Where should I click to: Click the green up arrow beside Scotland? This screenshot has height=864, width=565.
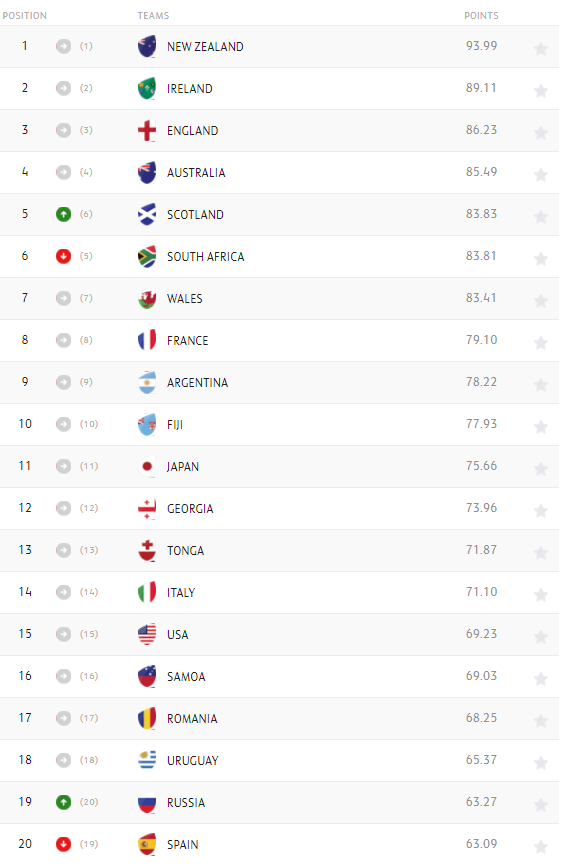pyautogui.click(x=63, y=214)
